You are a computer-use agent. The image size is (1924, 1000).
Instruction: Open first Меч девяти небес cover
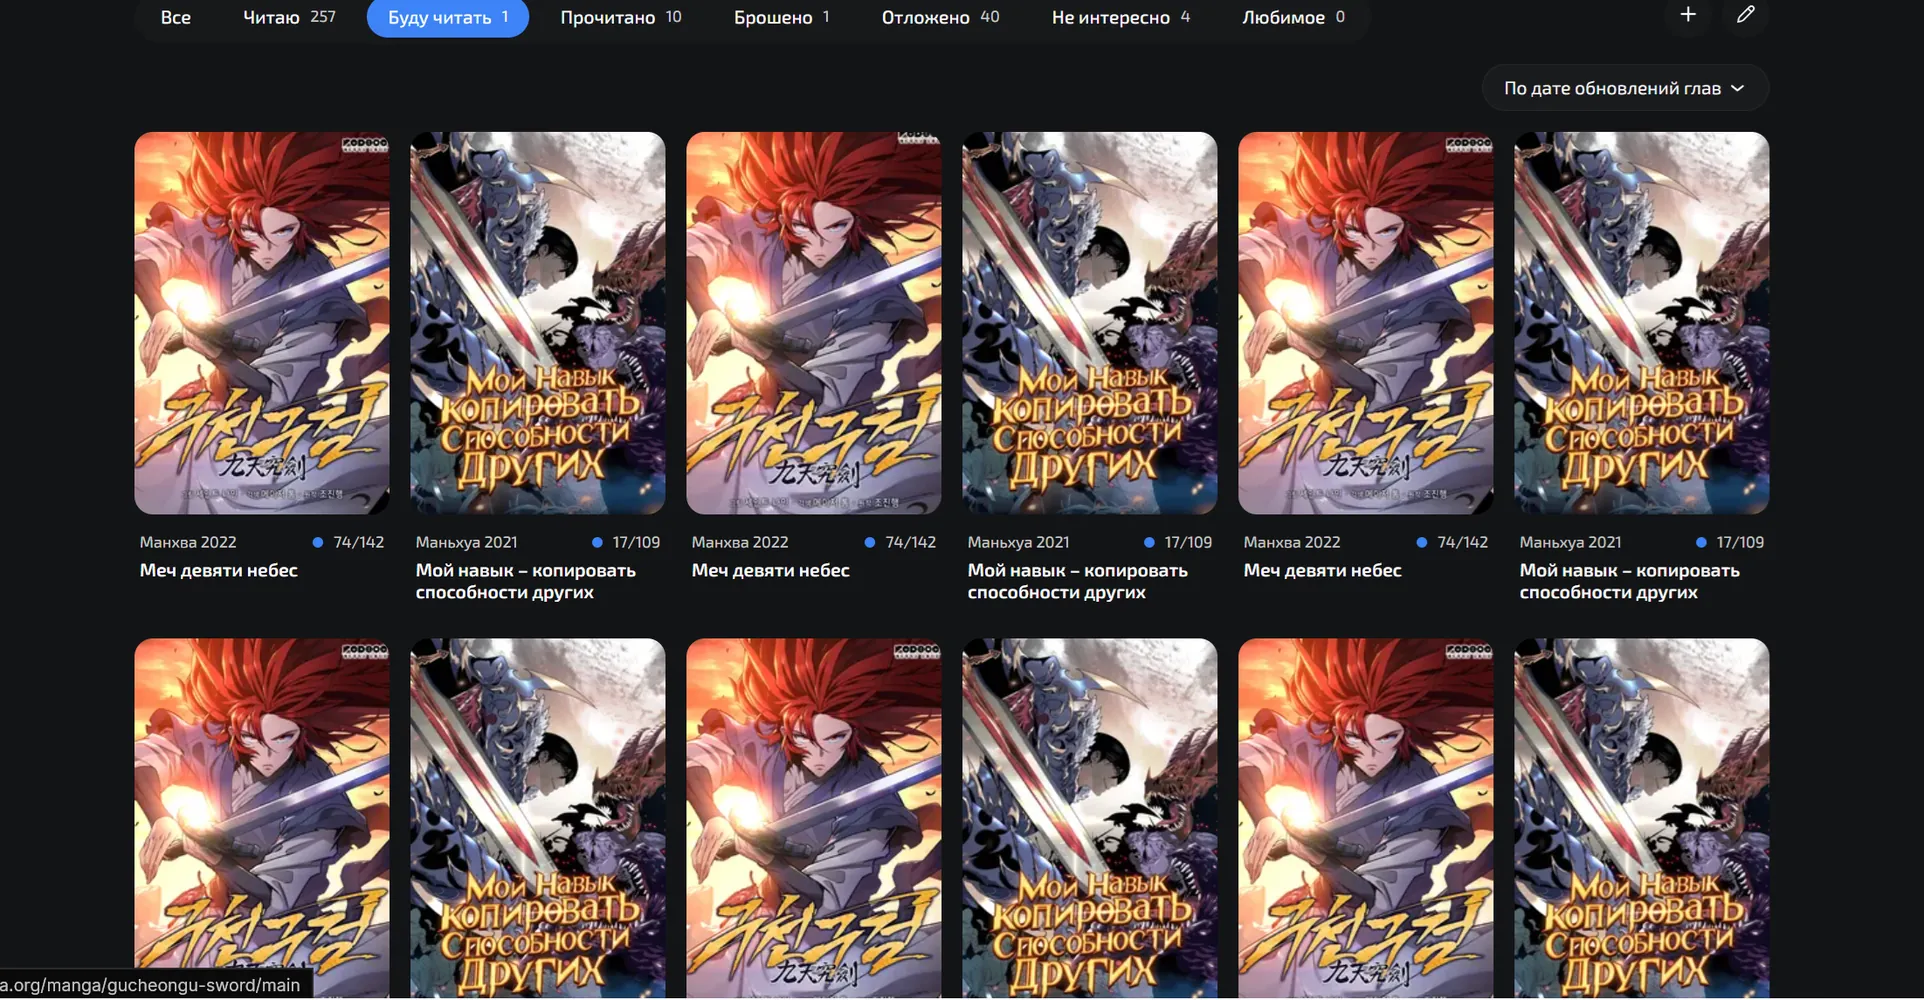[262, 323]
